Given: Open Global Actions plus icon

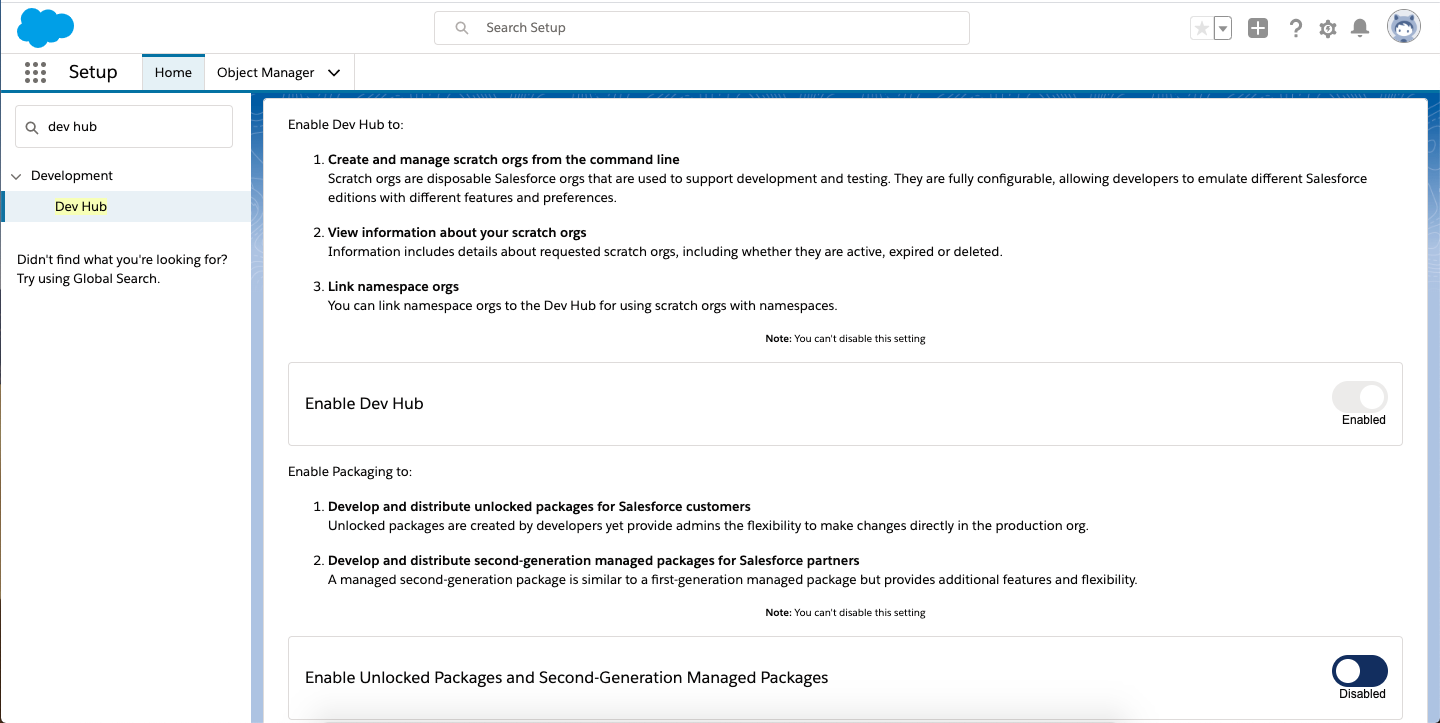Looking at the screenshot, I should pos(1258,28).
